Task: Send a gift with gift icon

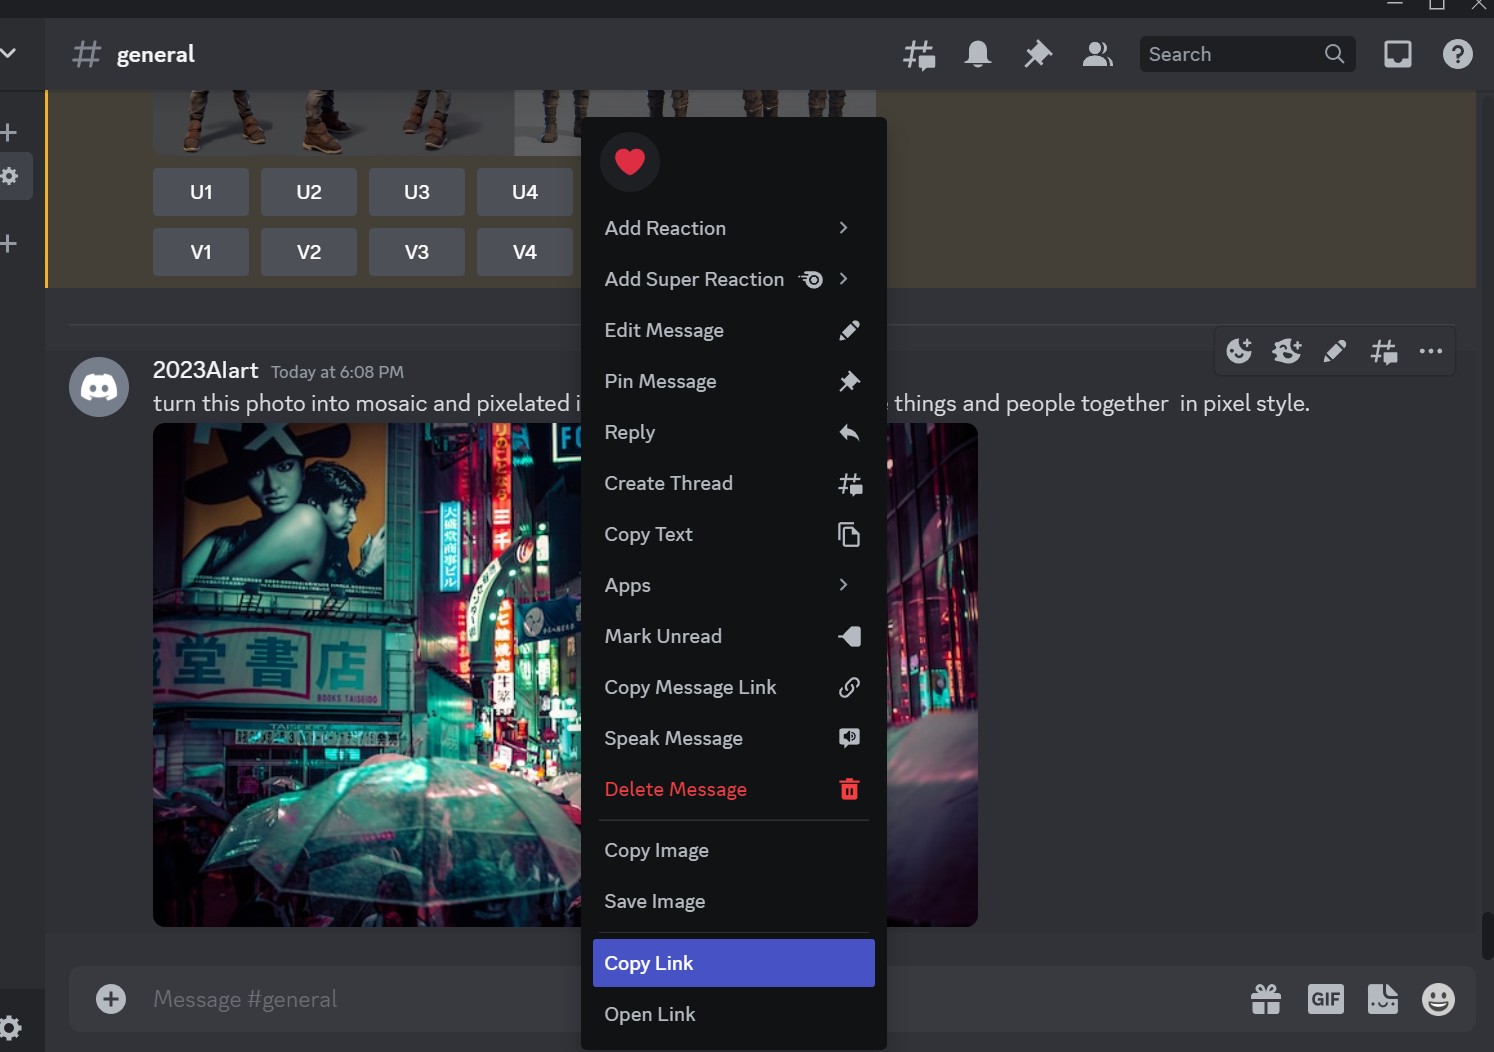Action: (1266, 999)
